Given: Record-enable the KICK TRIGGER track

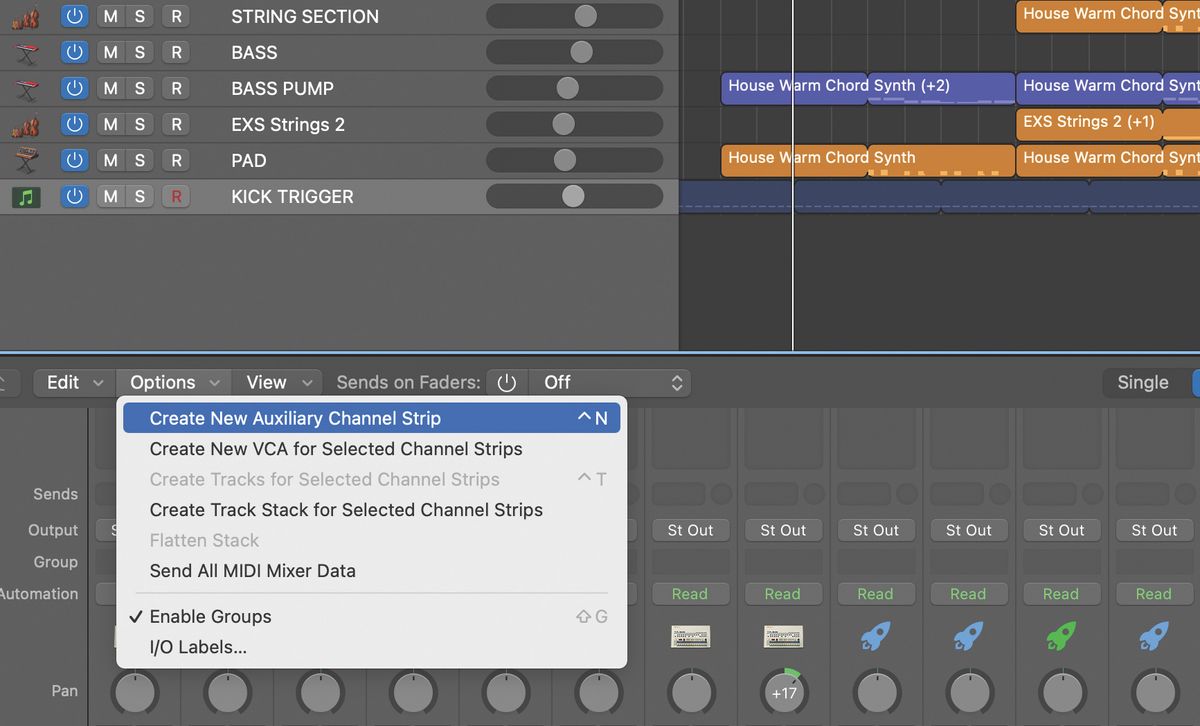Looking at the screenshot, I should [176, 197].
